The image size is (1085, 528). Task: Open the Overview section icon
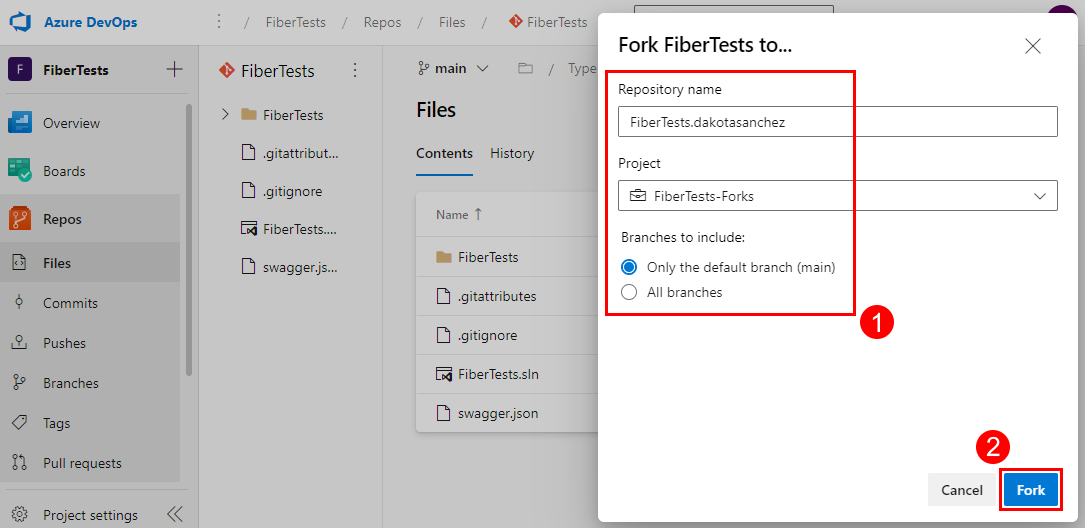tap(20, 123)
